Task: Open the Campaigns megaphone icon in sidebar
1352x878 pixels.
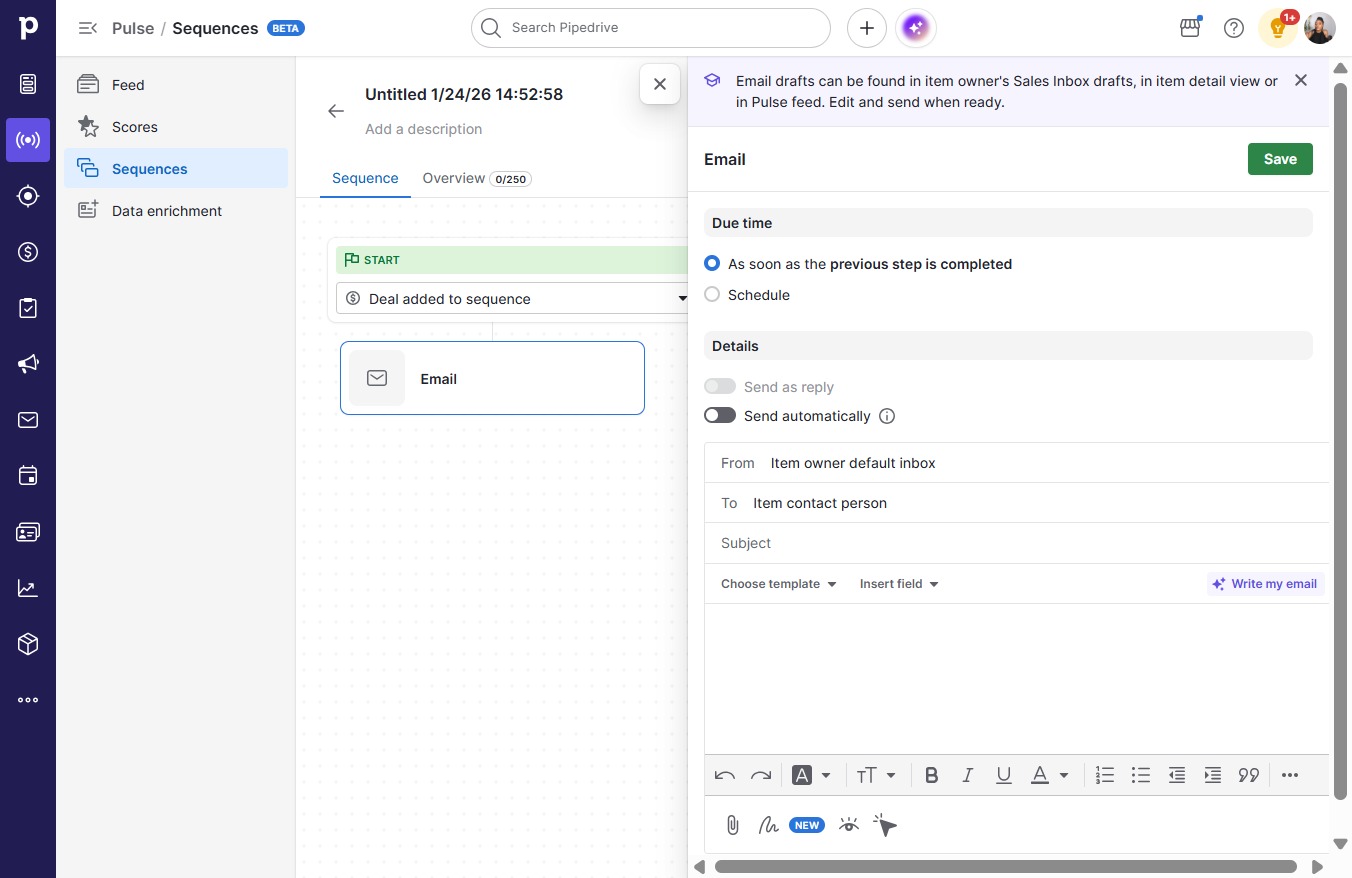Action: pyautogui.click(x=28, y=364)
